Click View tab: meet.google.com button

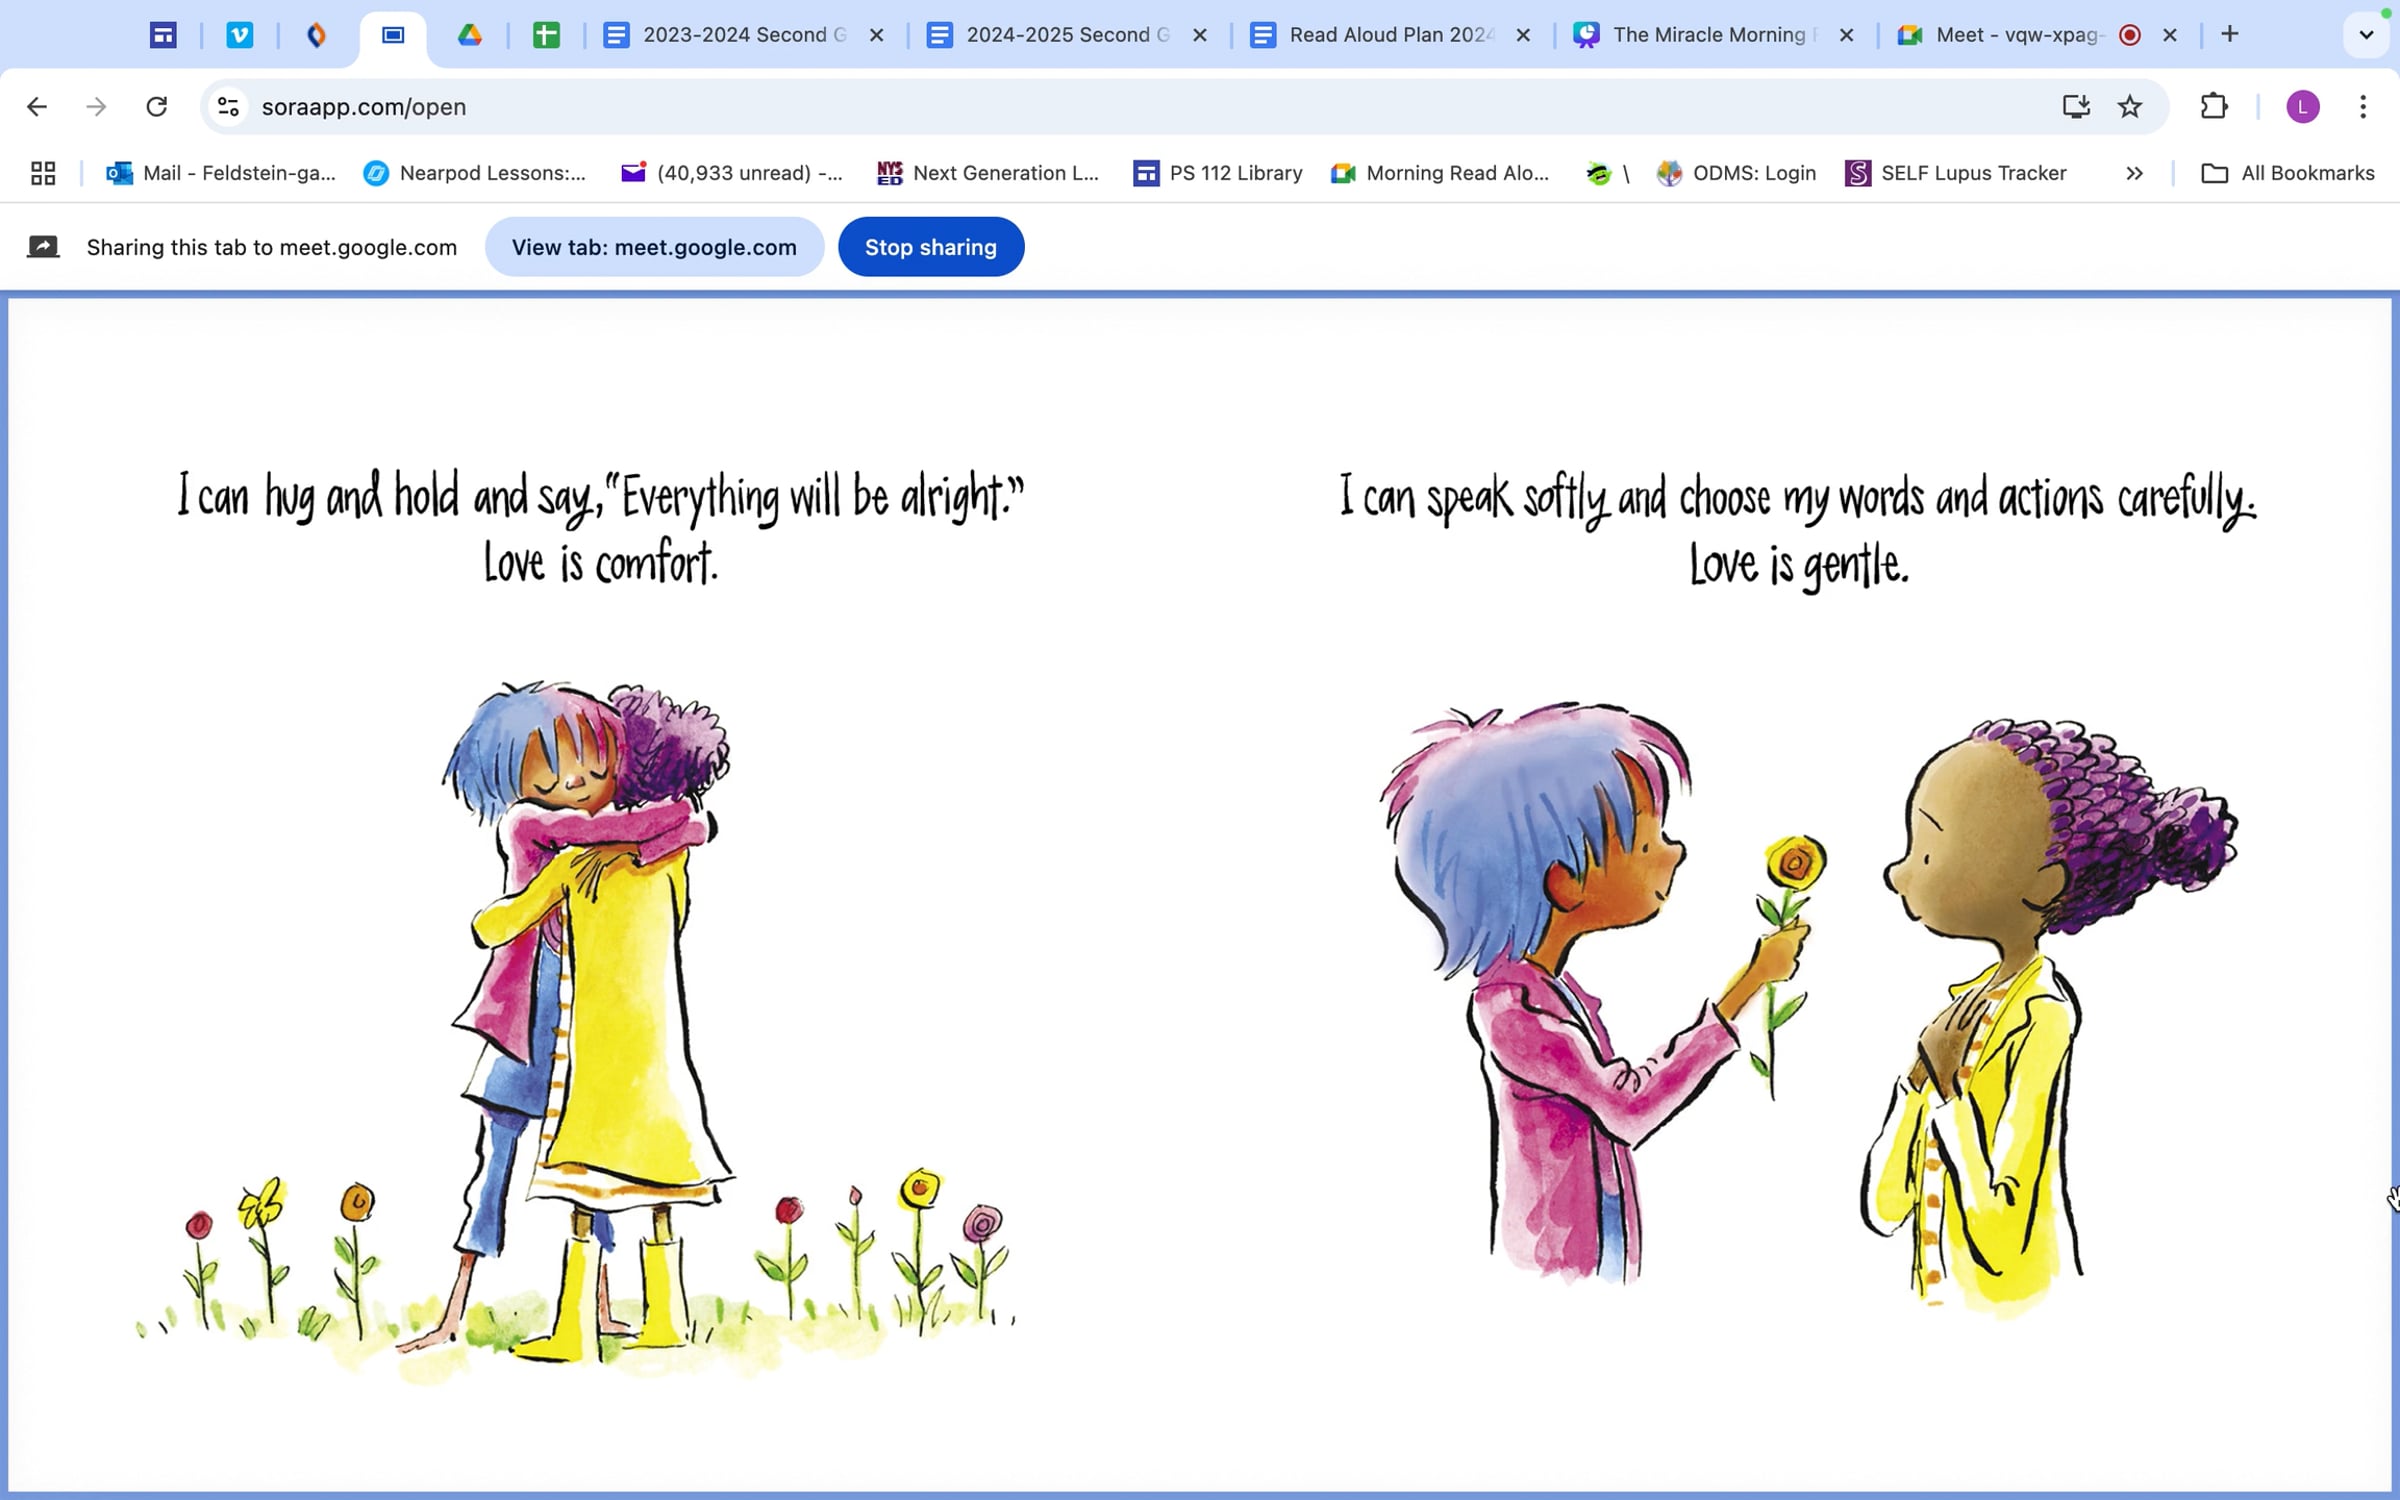(654, 247)
